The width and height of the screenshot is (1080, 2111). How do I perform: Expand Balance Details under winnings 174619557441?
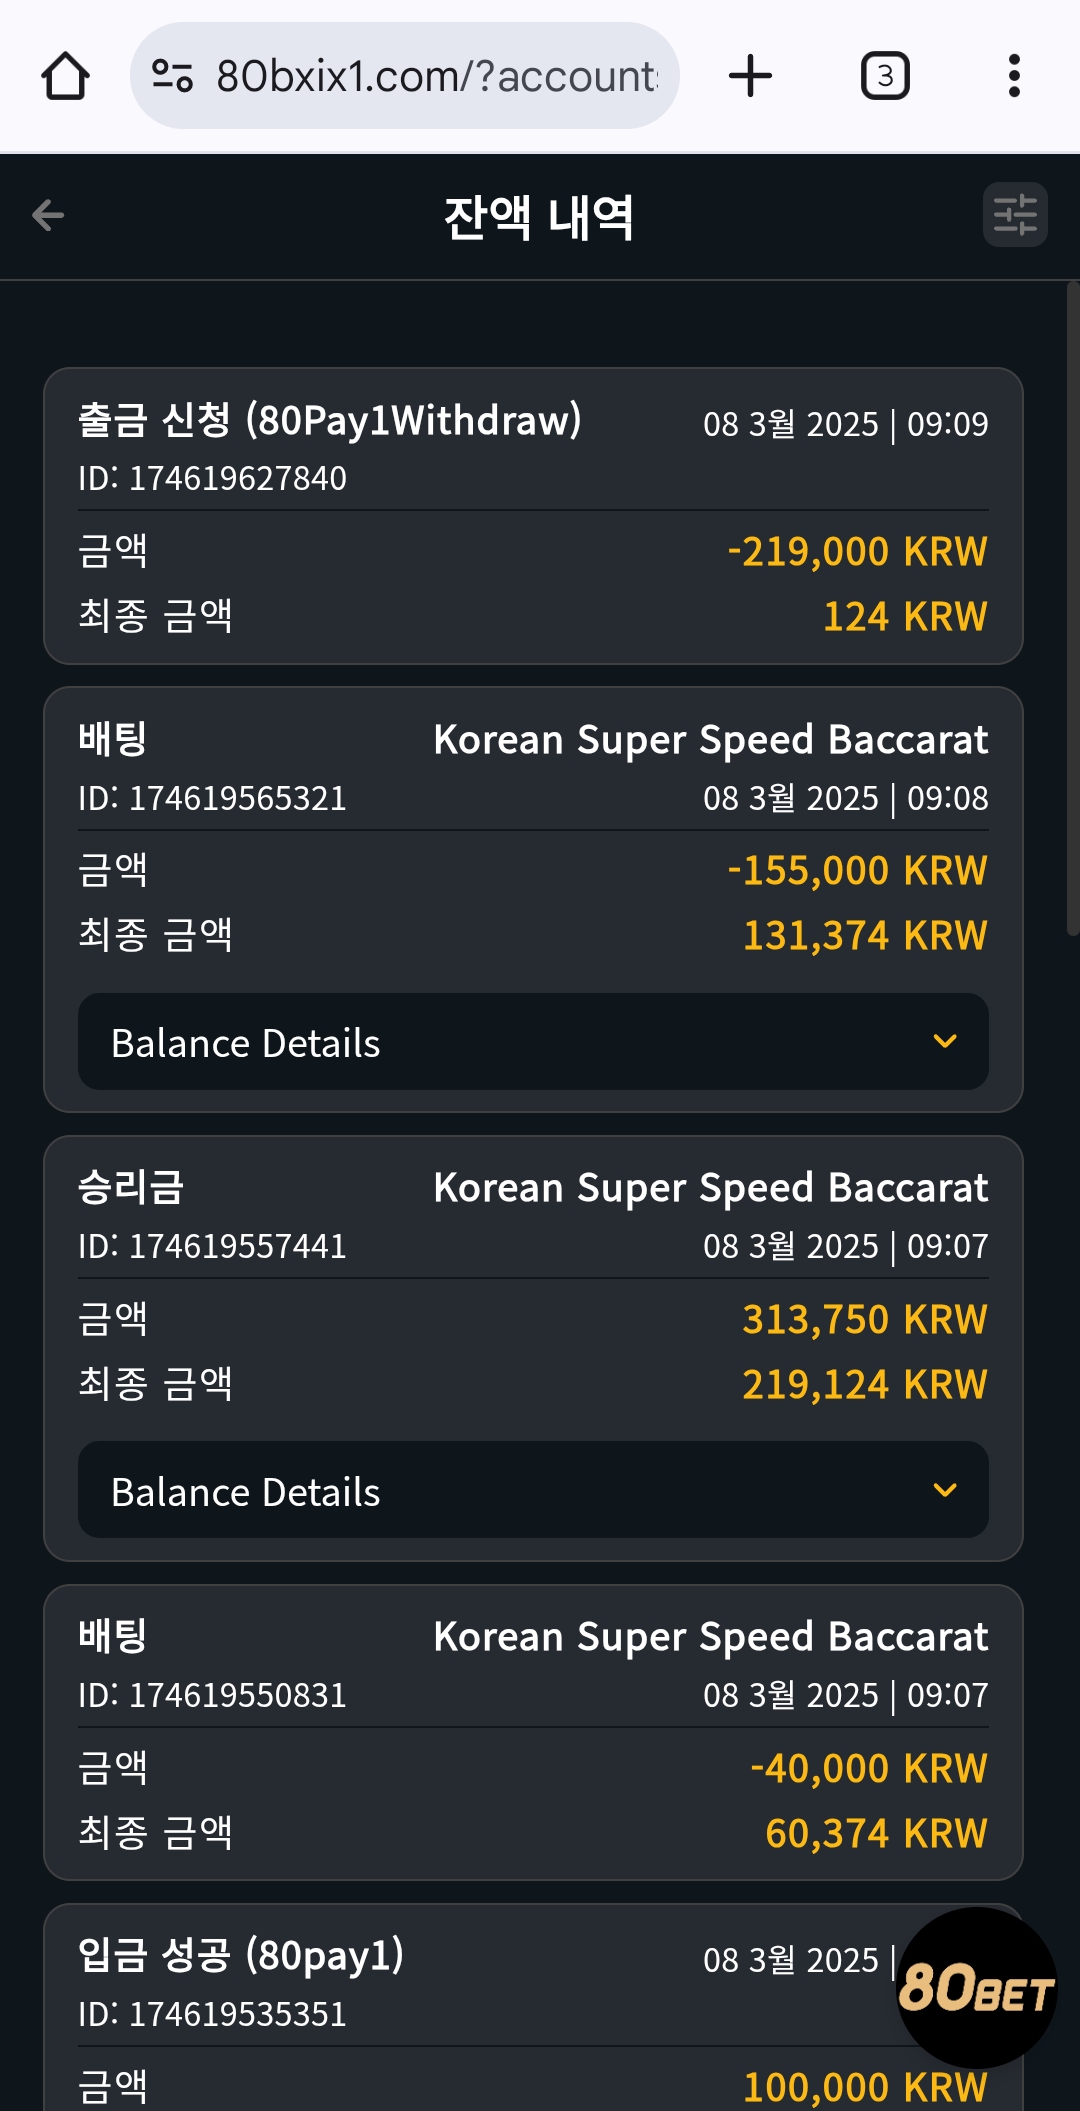coord(533,1490)
